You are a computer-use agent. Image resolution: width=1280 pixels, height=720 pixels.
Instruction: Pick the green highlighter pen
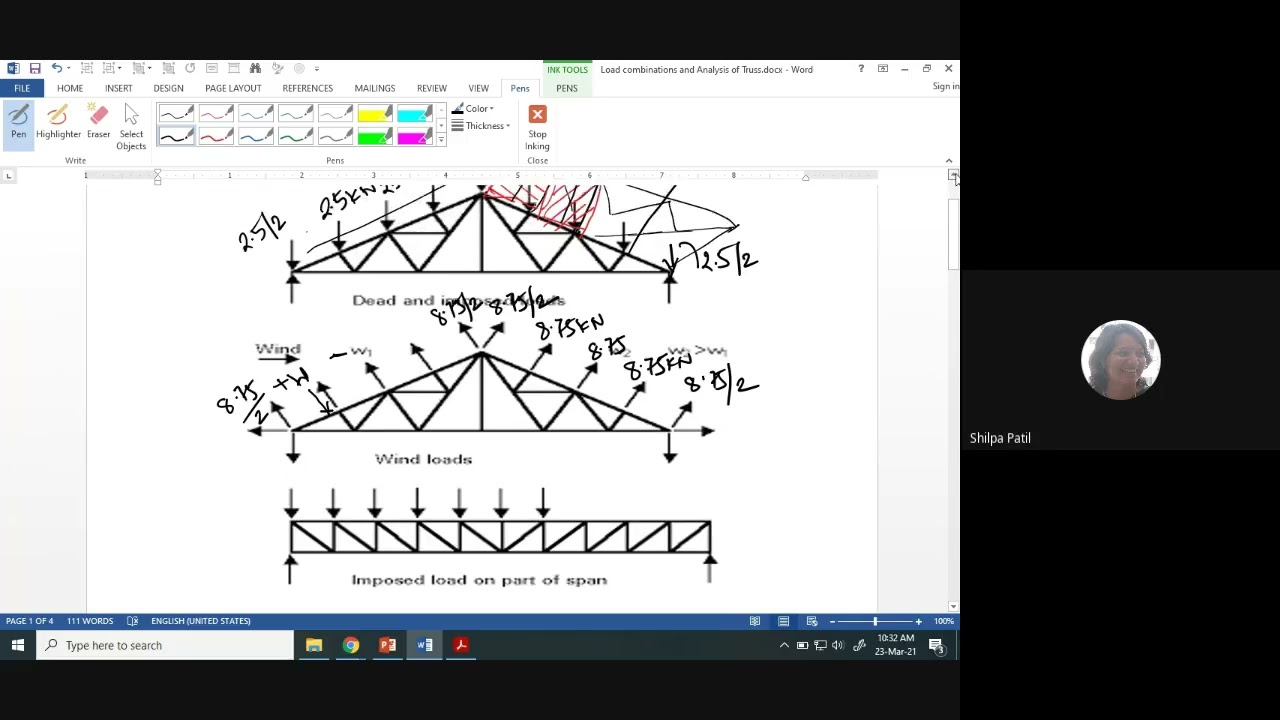pyautogui.click(x=375, y=136)
